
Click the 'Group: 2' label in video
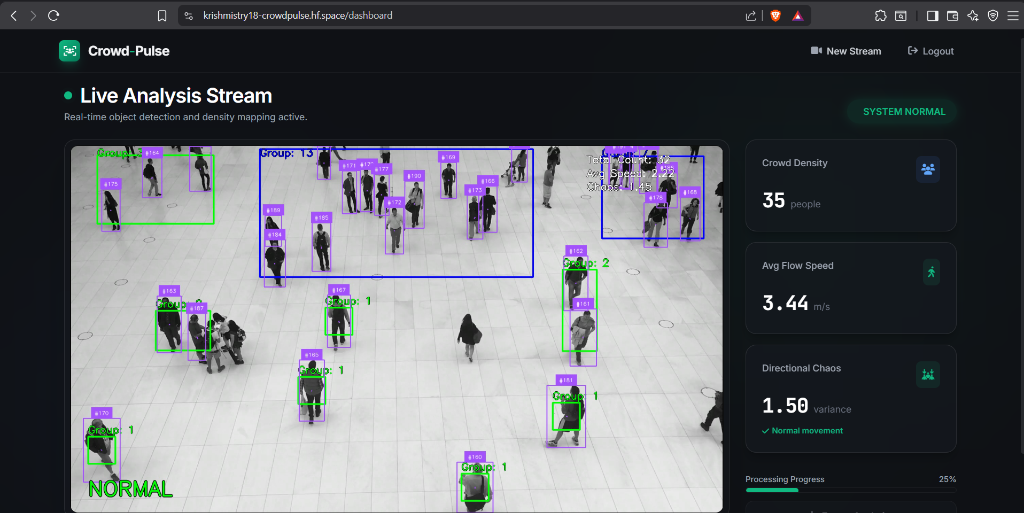pyautogui.click(x=586, y=263)
